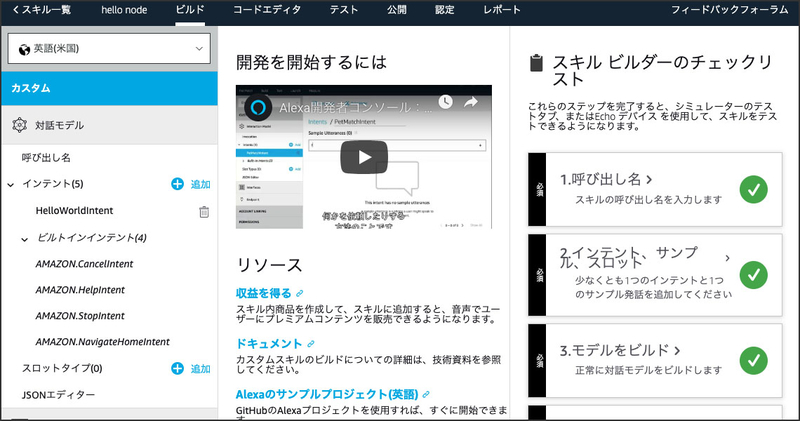800x421 pixels.
Task: Play the Alexa developer console video
Action: (364, 157)
